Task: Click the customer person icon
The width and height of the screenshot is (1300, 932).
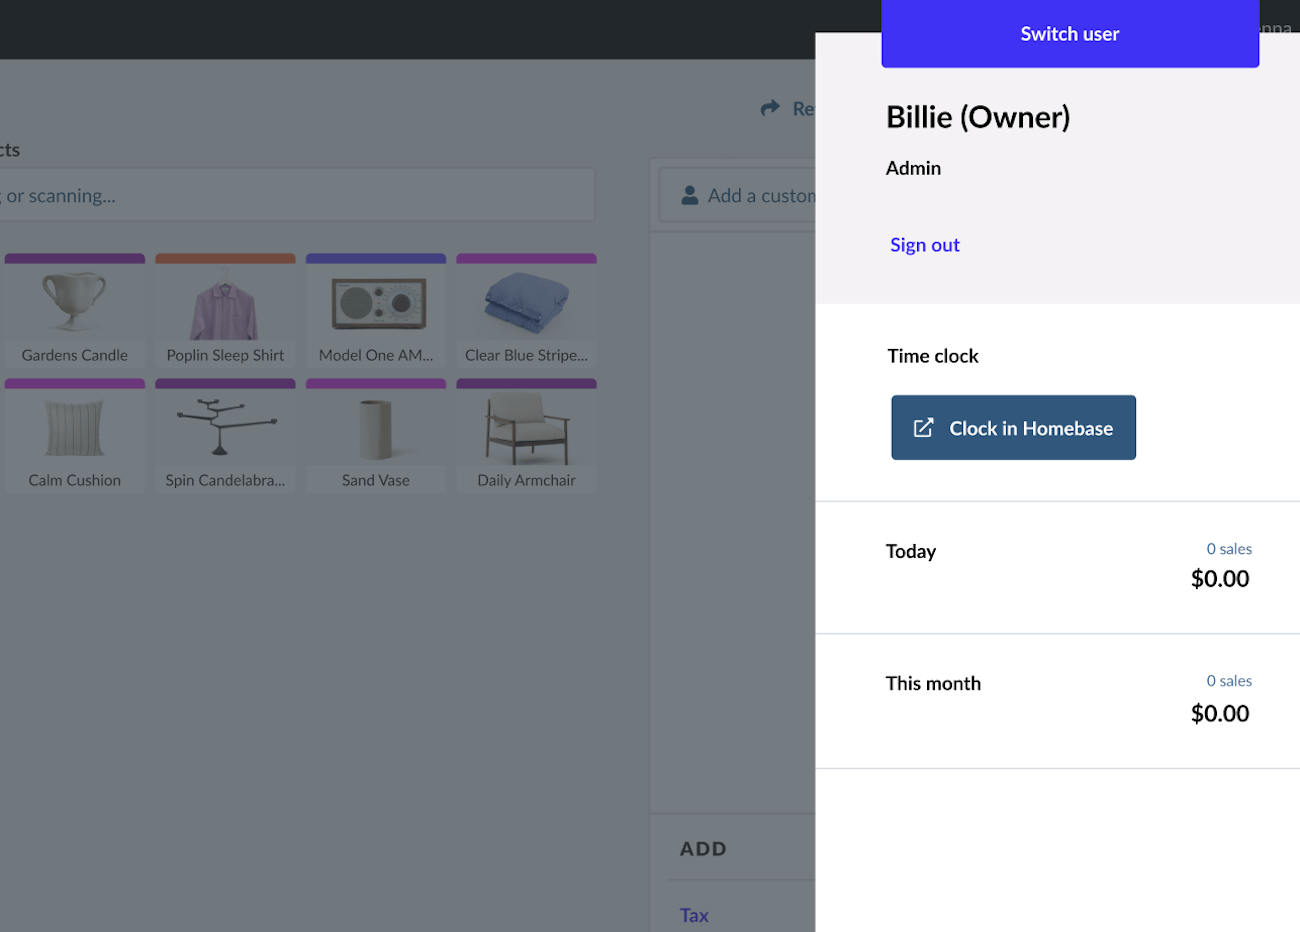Action: click(690, 195)
